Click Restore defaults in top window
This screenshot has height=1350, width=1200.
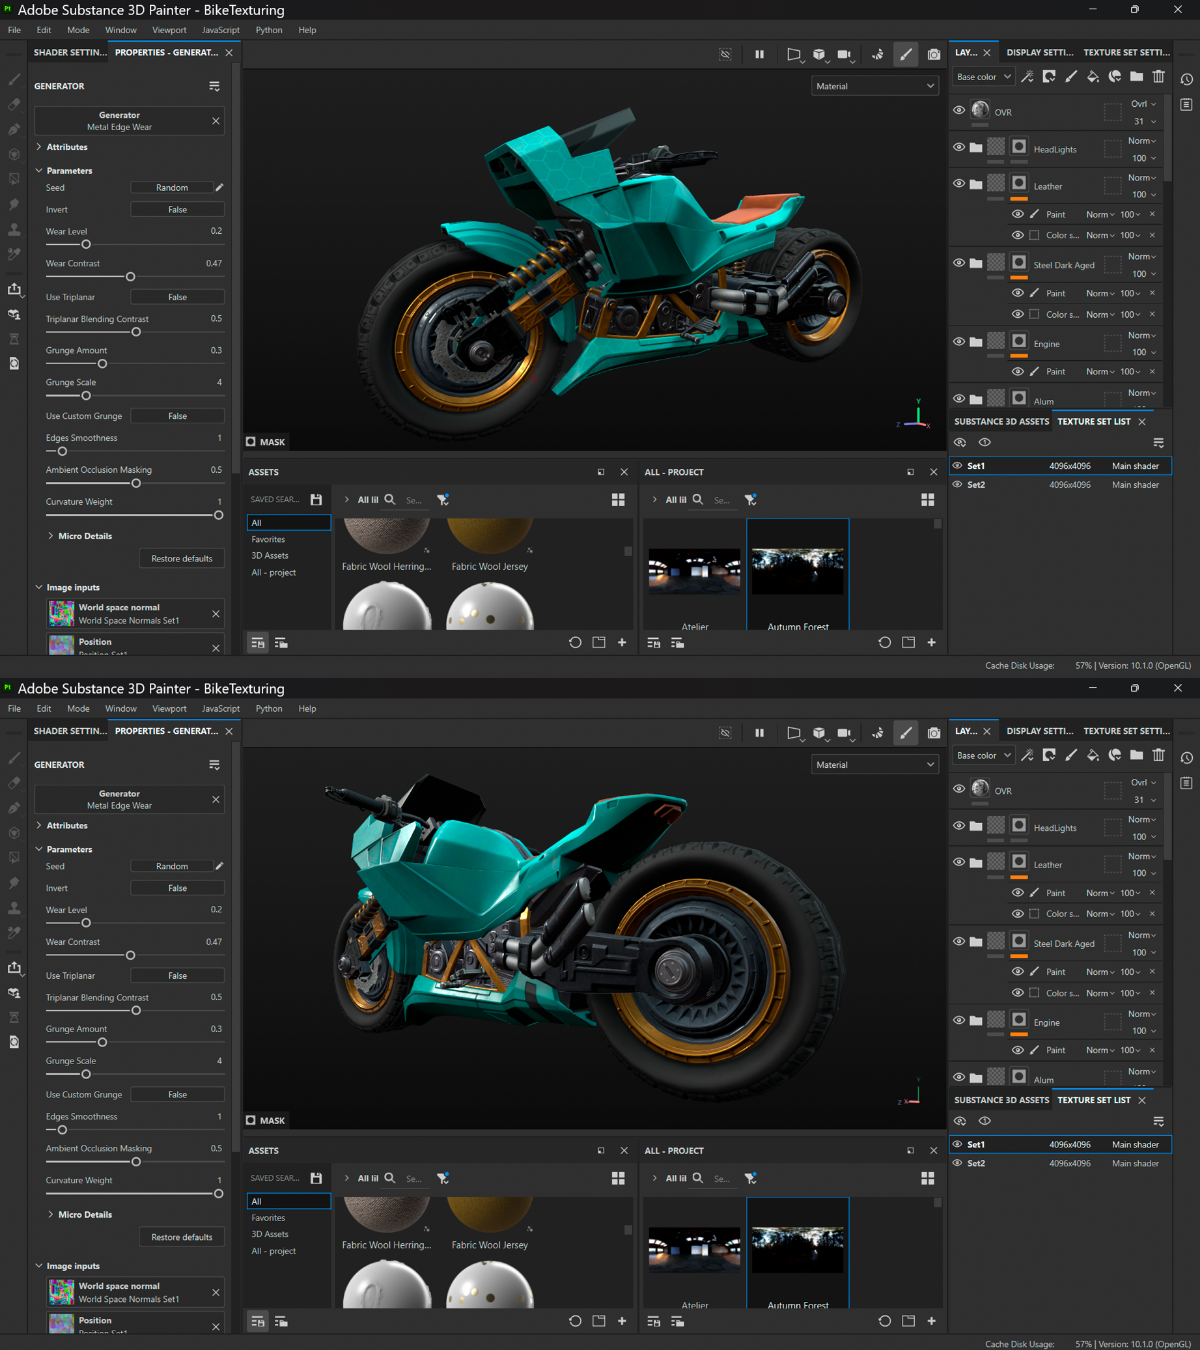pos(182,559)
